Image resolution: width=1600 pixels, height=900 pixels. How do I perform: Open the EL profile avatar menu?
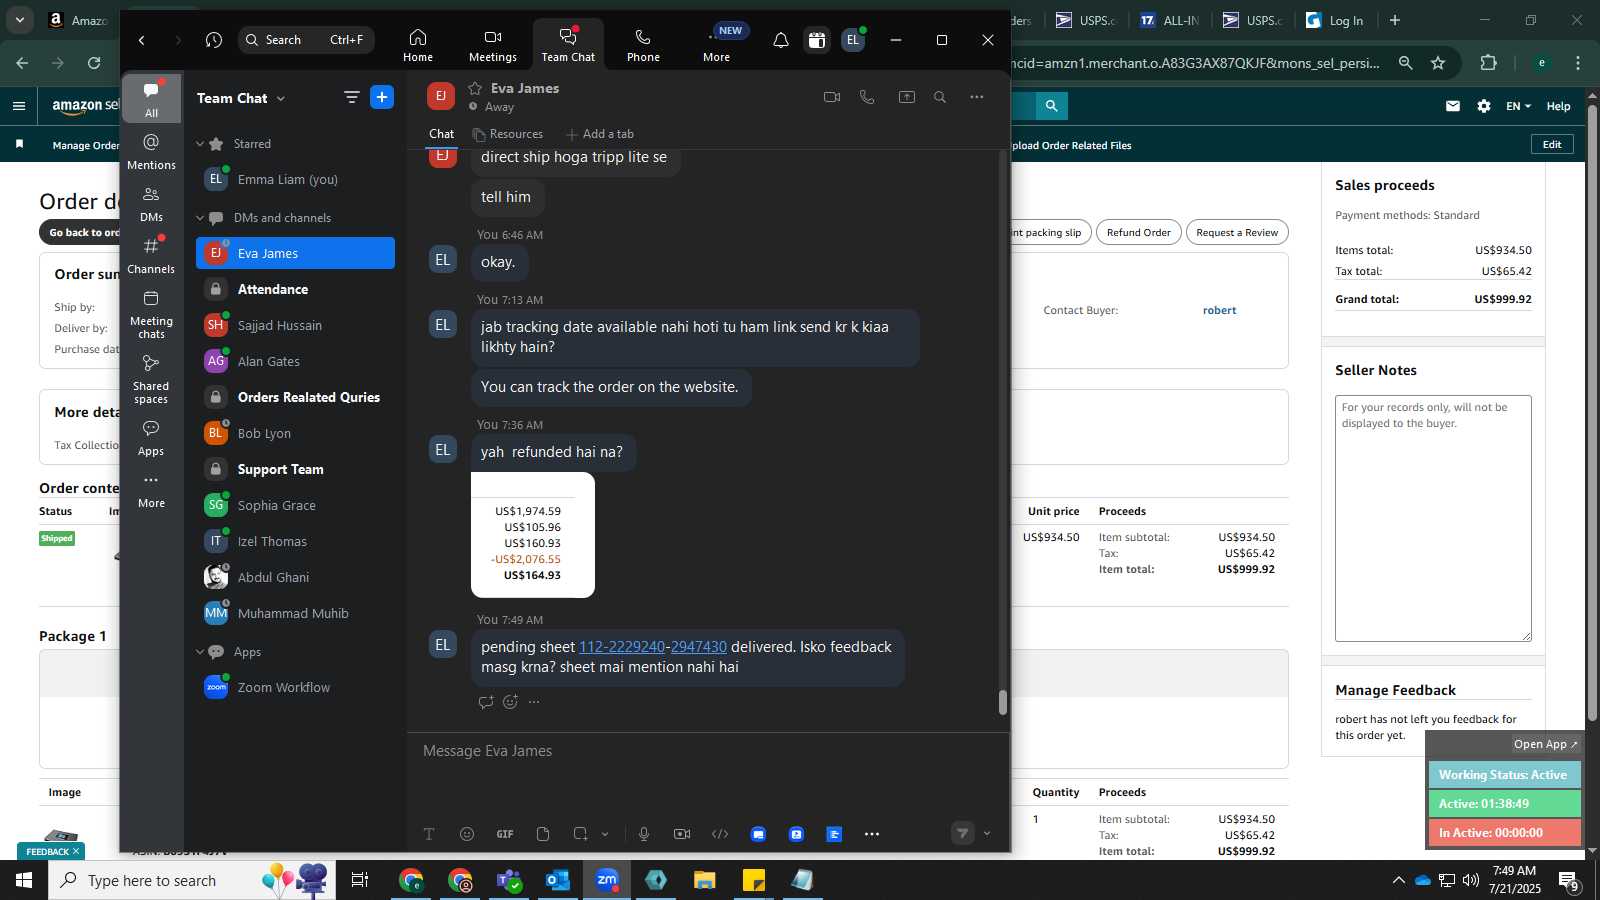(852, 40)
